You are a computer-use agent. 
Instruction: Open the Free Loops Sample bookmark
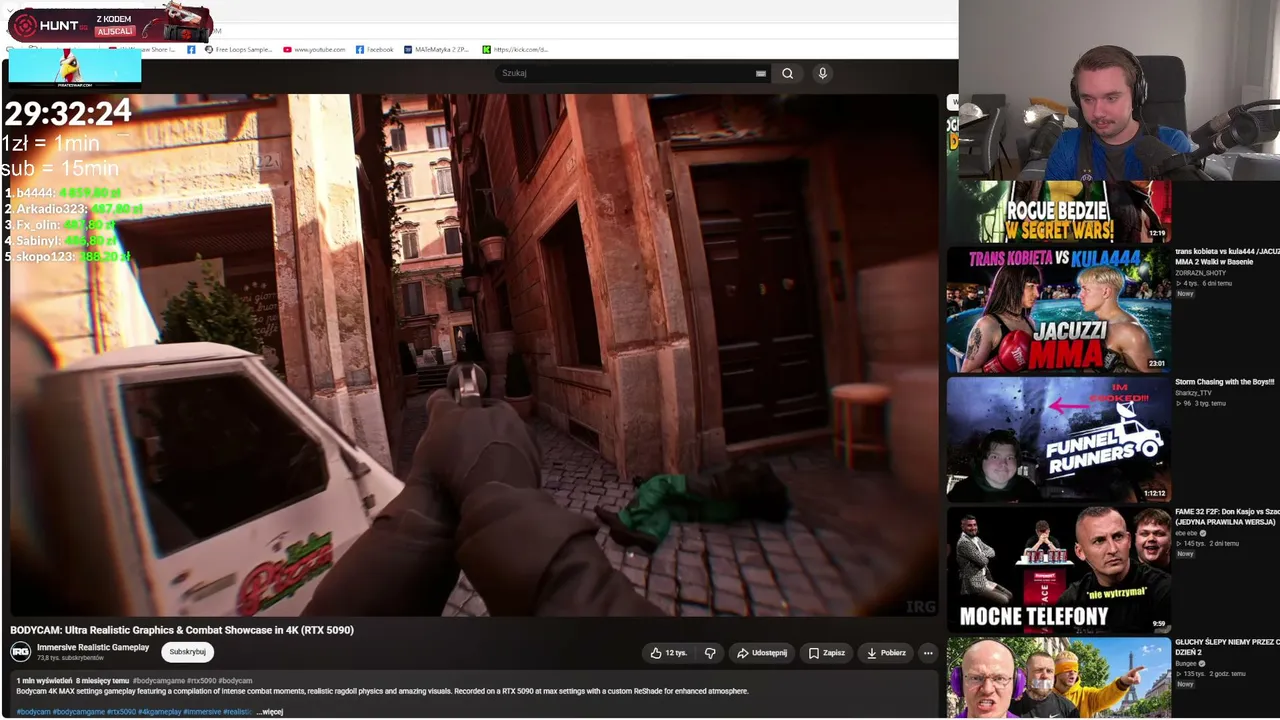tap(238, 49)
